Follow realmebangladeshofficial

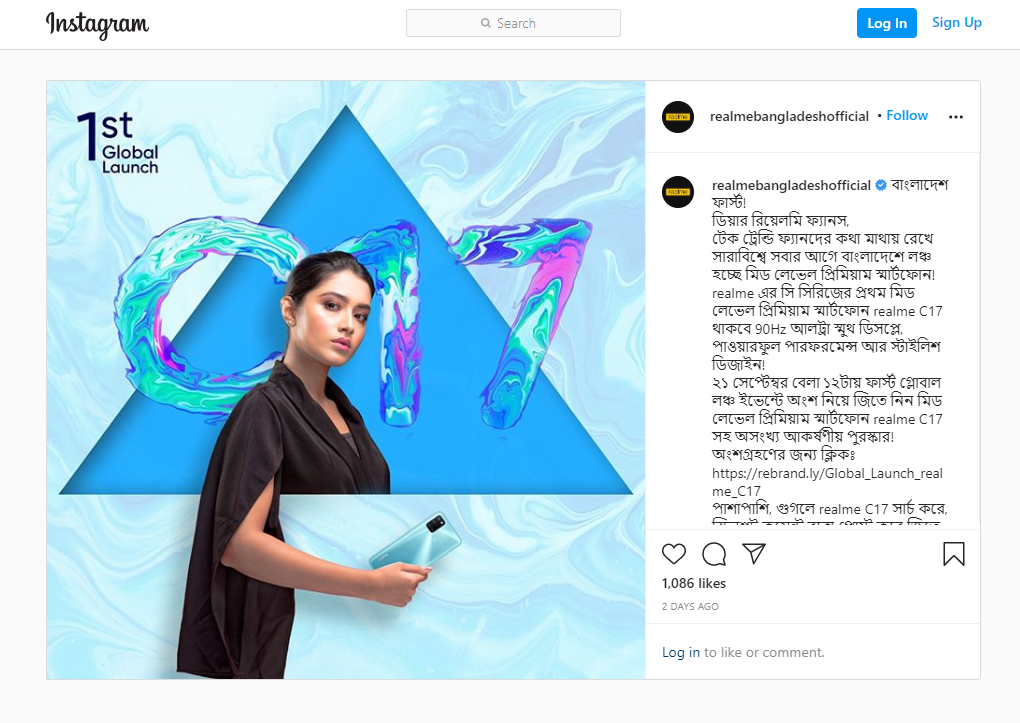[907, 116]
